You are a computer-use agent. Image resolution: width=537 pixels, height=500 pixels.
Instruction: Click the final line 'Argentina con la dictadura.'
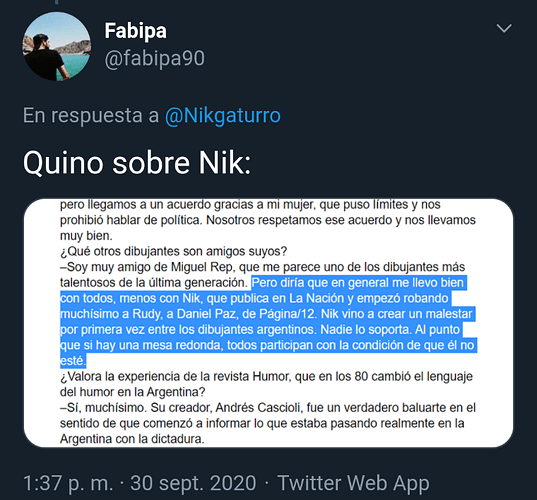click(x=132, y=439)
